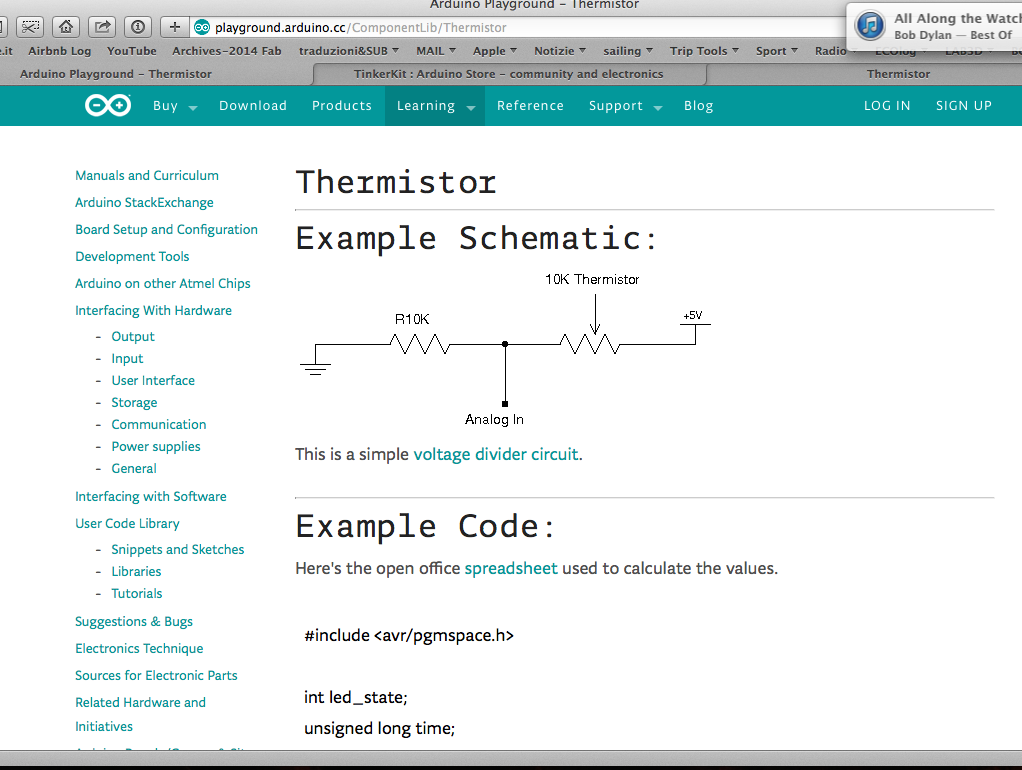This screenshot has width=1022, height=770.
Task: Open Archives-2014 Fab bookmark
Action: (x=227, y=51)
